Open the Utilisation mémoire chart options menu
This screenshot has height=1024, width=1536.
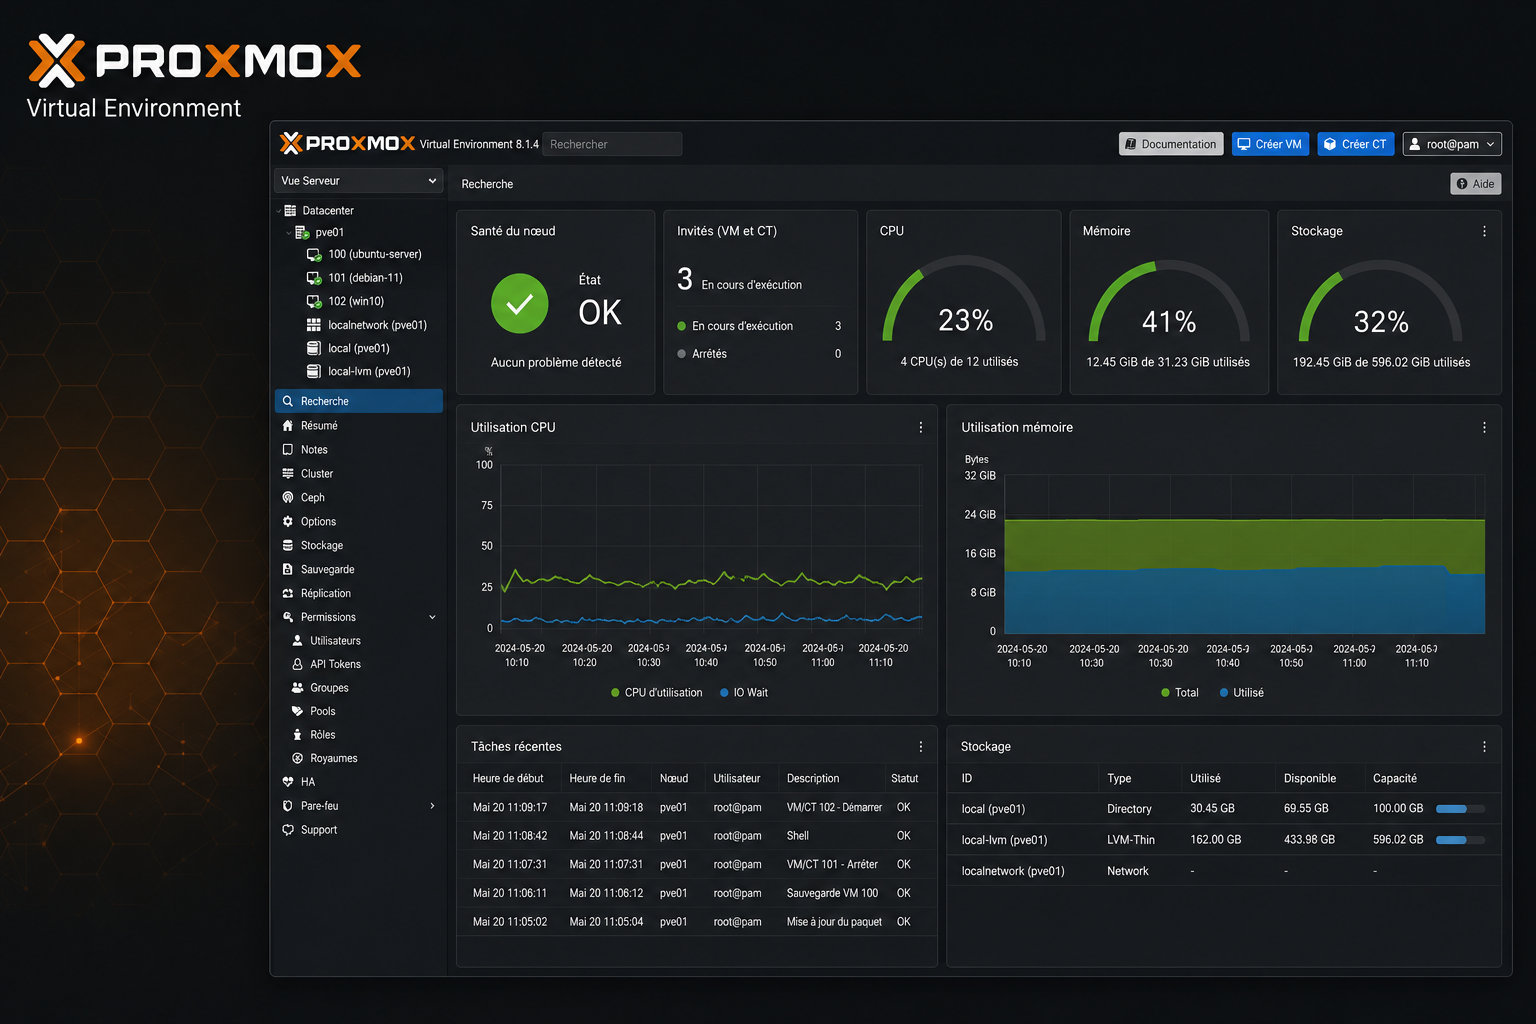pyautogui.click(x=1484, y=427)
